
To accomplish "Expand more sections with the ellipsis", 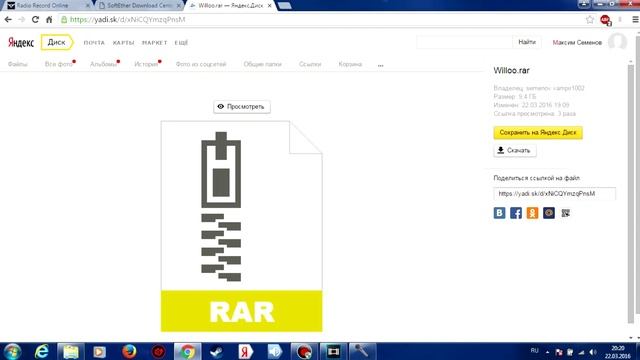I will coord(380,65).
